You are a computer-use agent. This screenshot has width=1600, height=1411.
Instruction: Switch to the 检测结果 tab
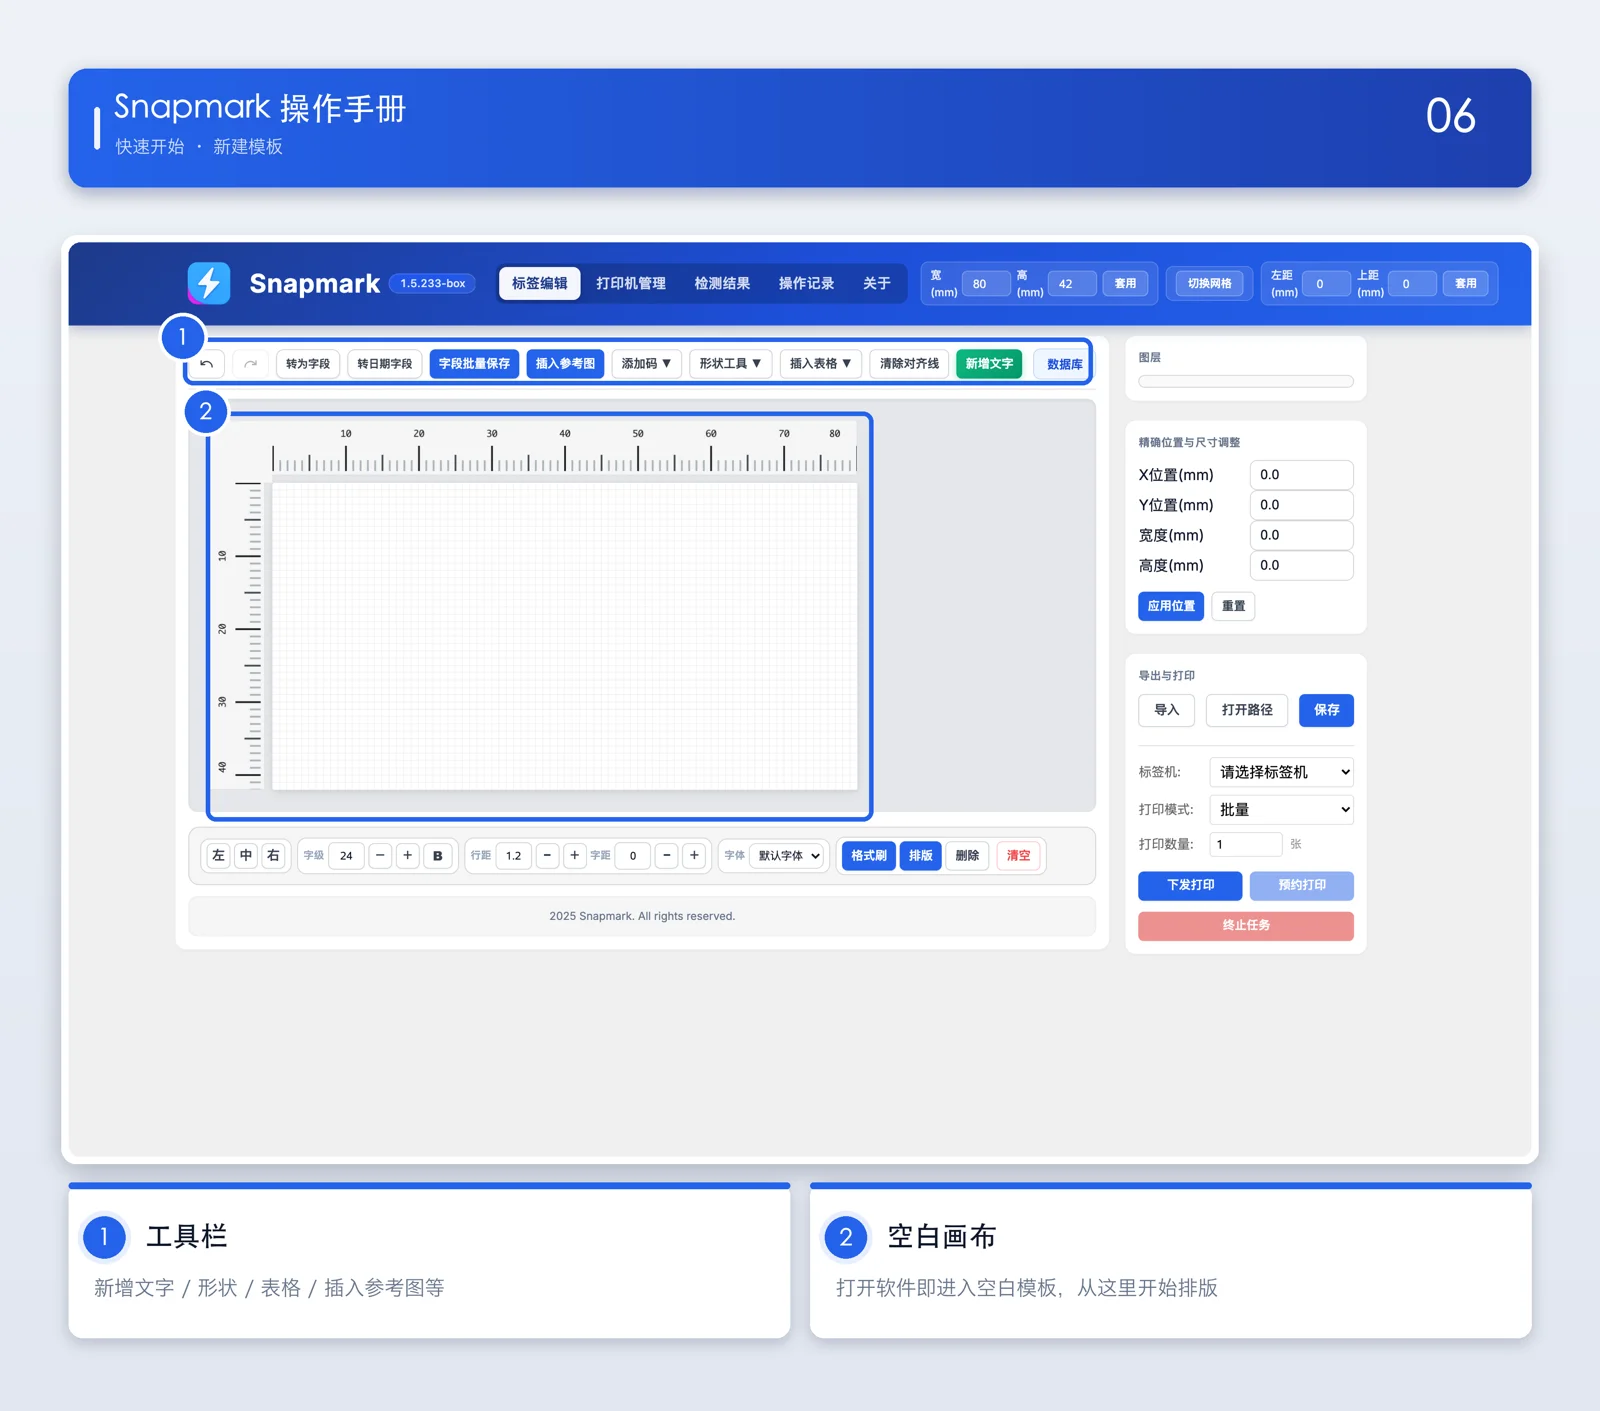pos(722,284)
